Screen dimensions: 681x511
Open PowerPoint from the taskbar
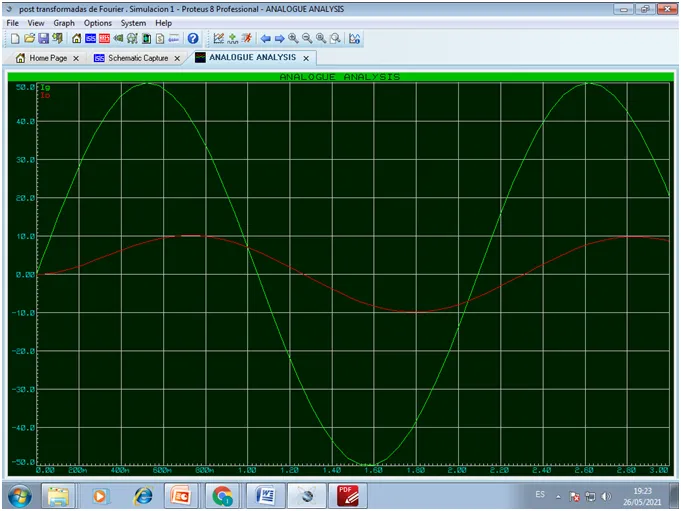click(181, 495)
